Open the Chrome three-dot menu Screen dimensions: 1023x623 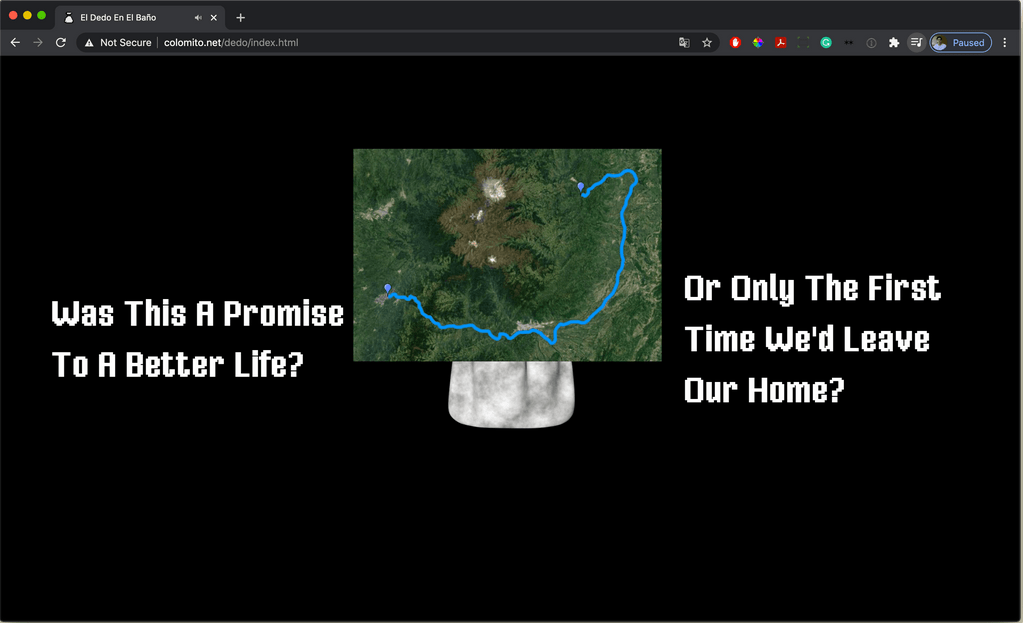1005,43
